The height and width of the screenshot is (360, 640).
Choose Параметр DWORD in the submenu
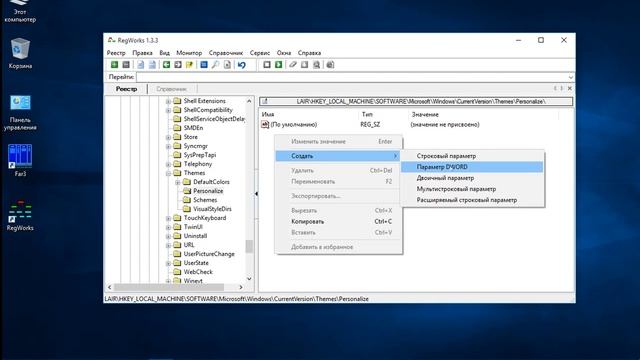tap(472, 167)
